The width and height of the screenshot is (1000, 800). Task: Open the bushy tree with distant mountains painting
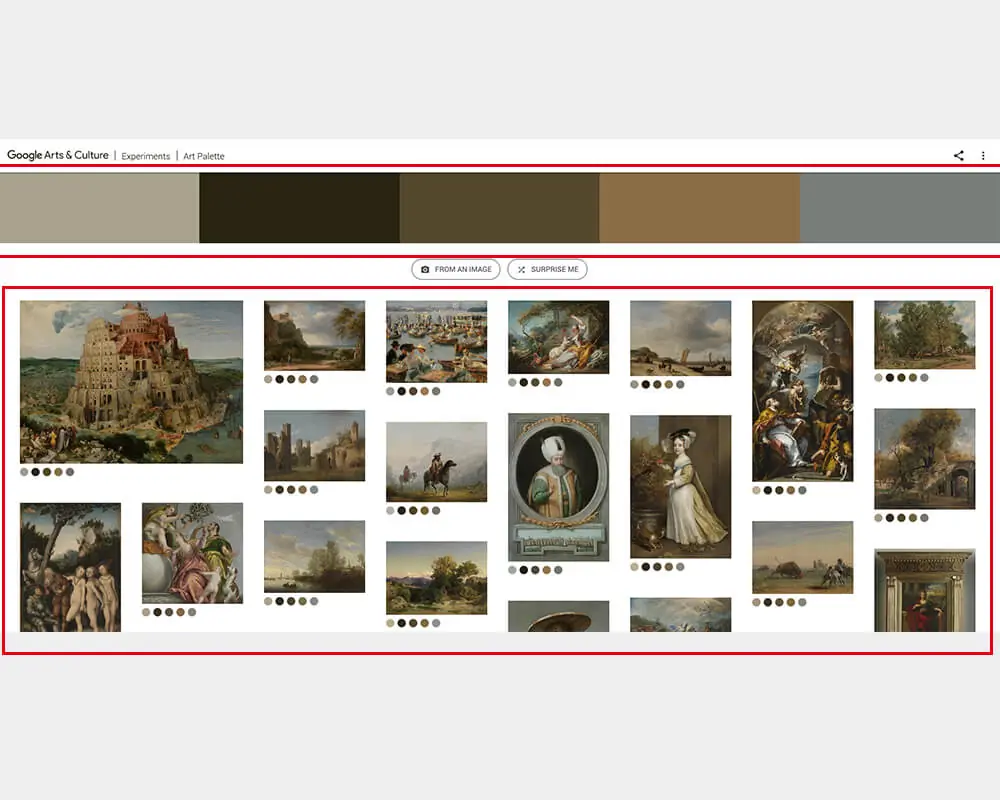[x=436, y=578]
